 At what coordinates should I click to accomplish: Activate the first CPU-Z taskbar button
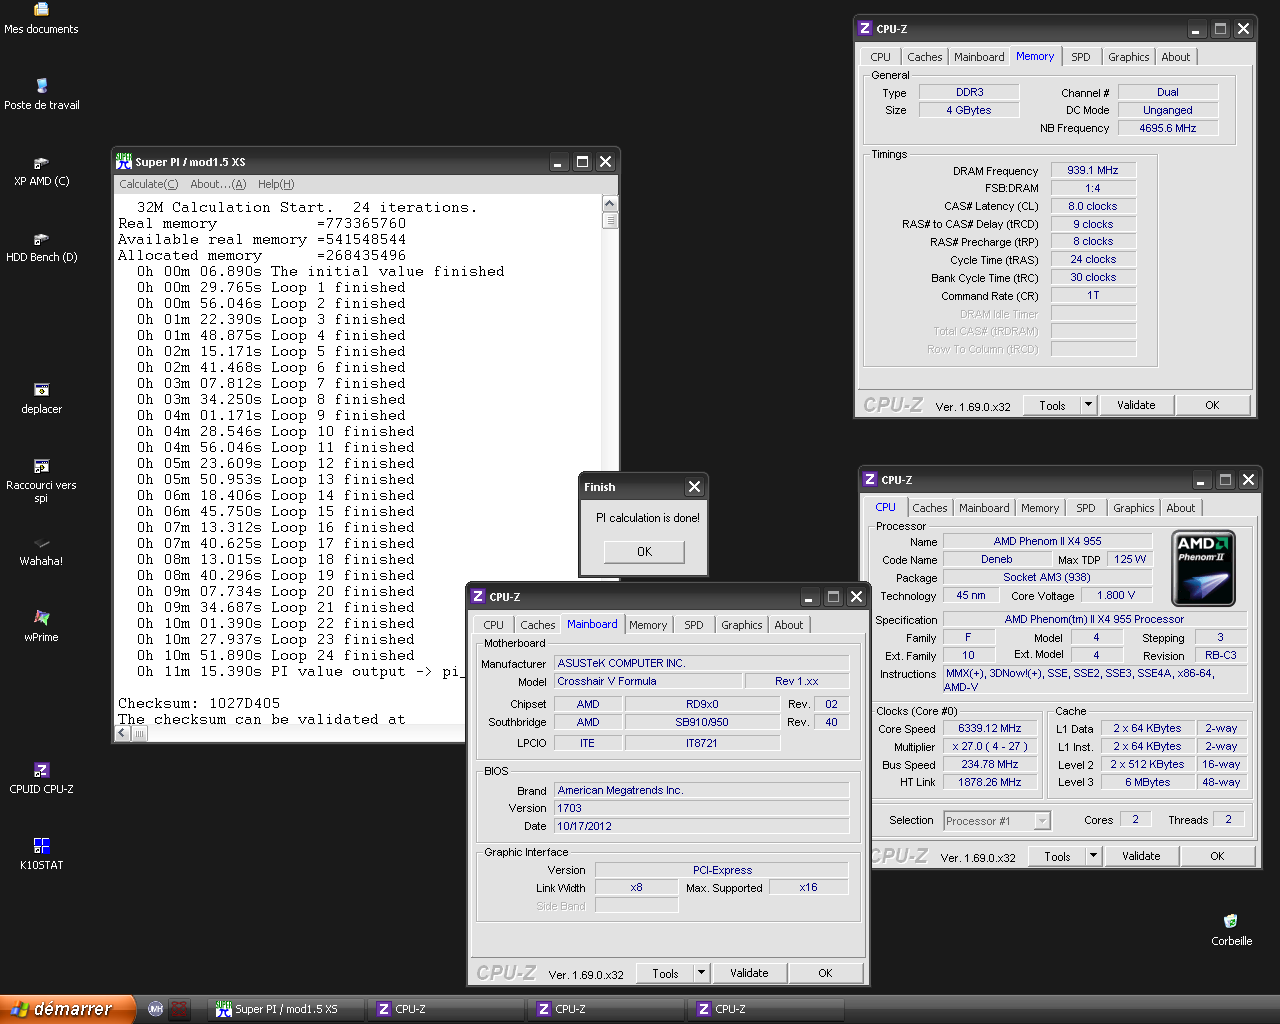(445, 1009)
